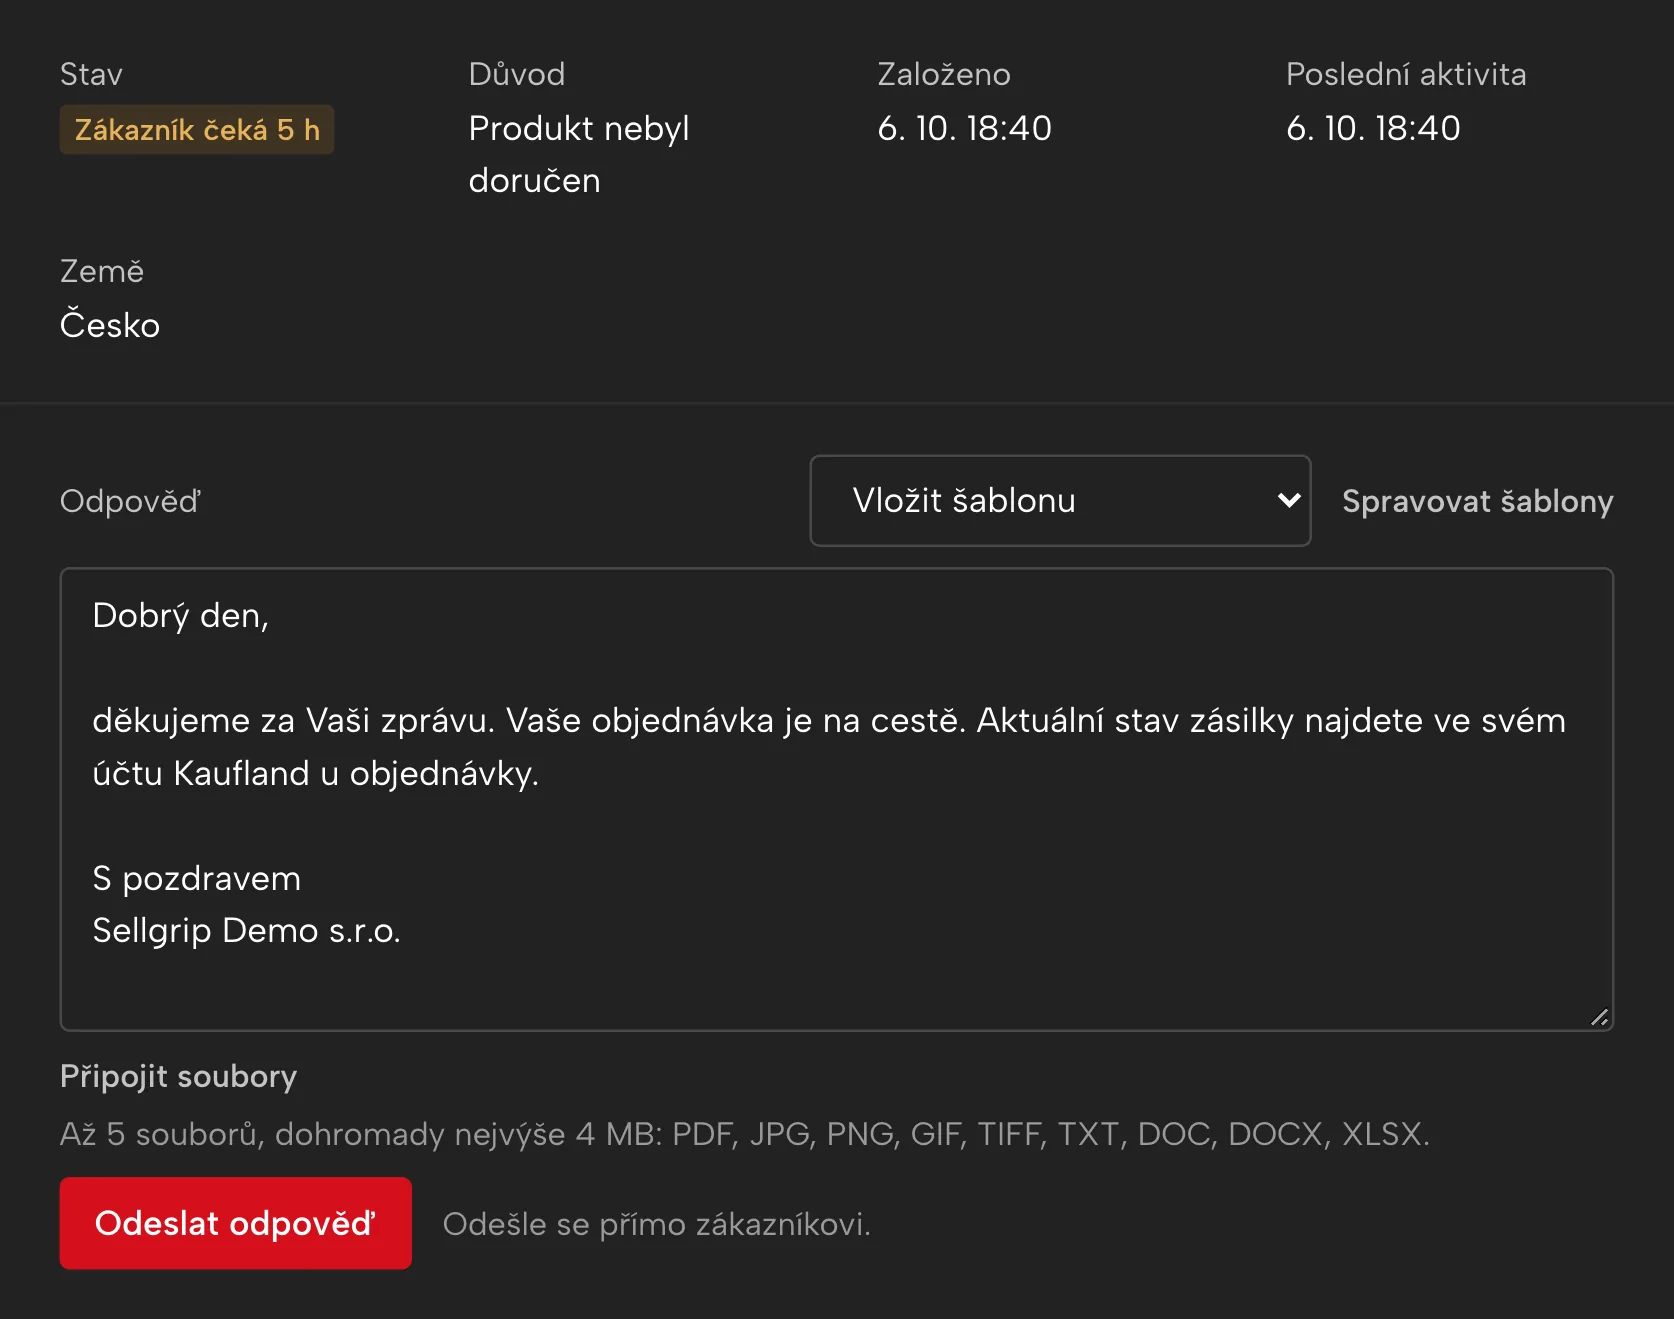Image resolution: width=1674 pixels, height=1319 pixels.
Task: Grab the textarea resize handle corner
Action: (1599, 1017)
